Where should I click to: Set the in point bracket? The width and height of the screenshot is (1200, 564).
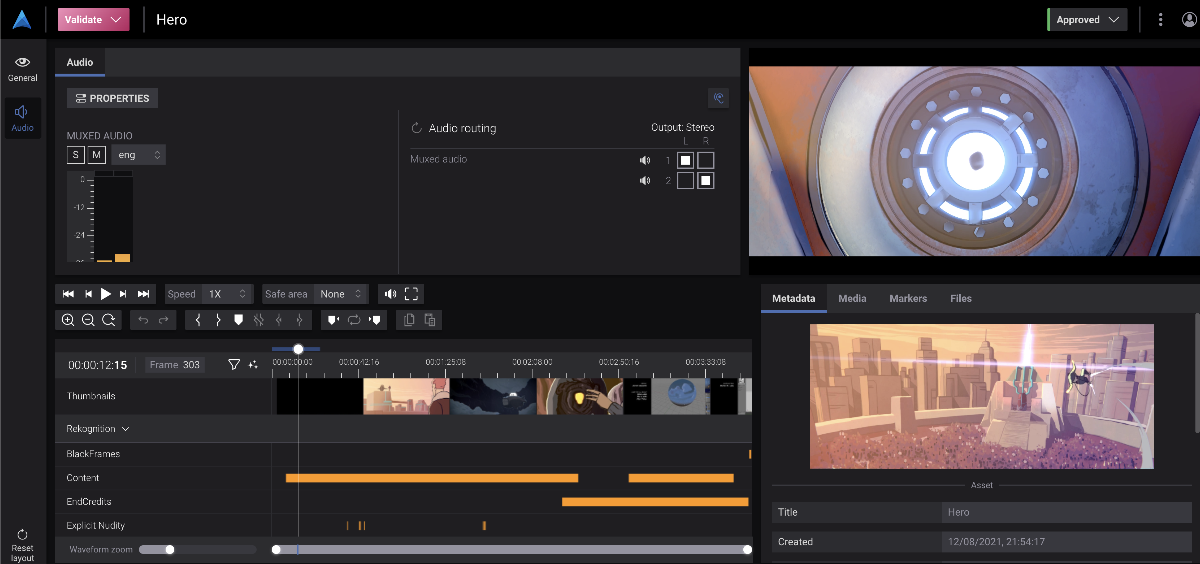click(x=198, y=320)
